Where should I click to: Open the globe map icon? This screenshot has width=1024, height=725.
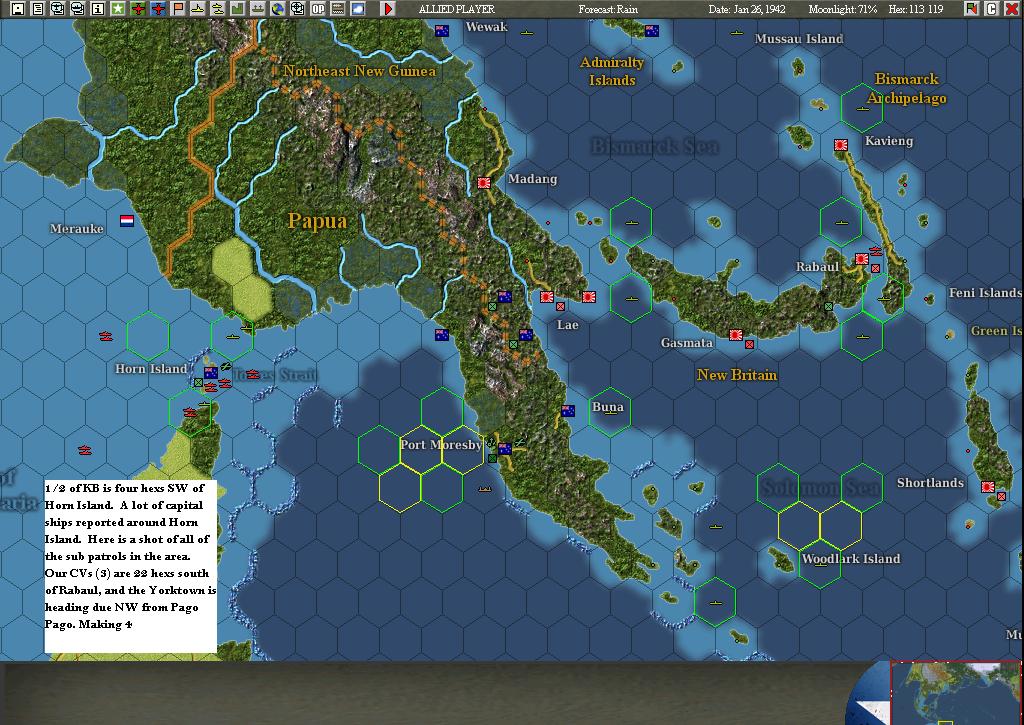(x=278, y=8)
